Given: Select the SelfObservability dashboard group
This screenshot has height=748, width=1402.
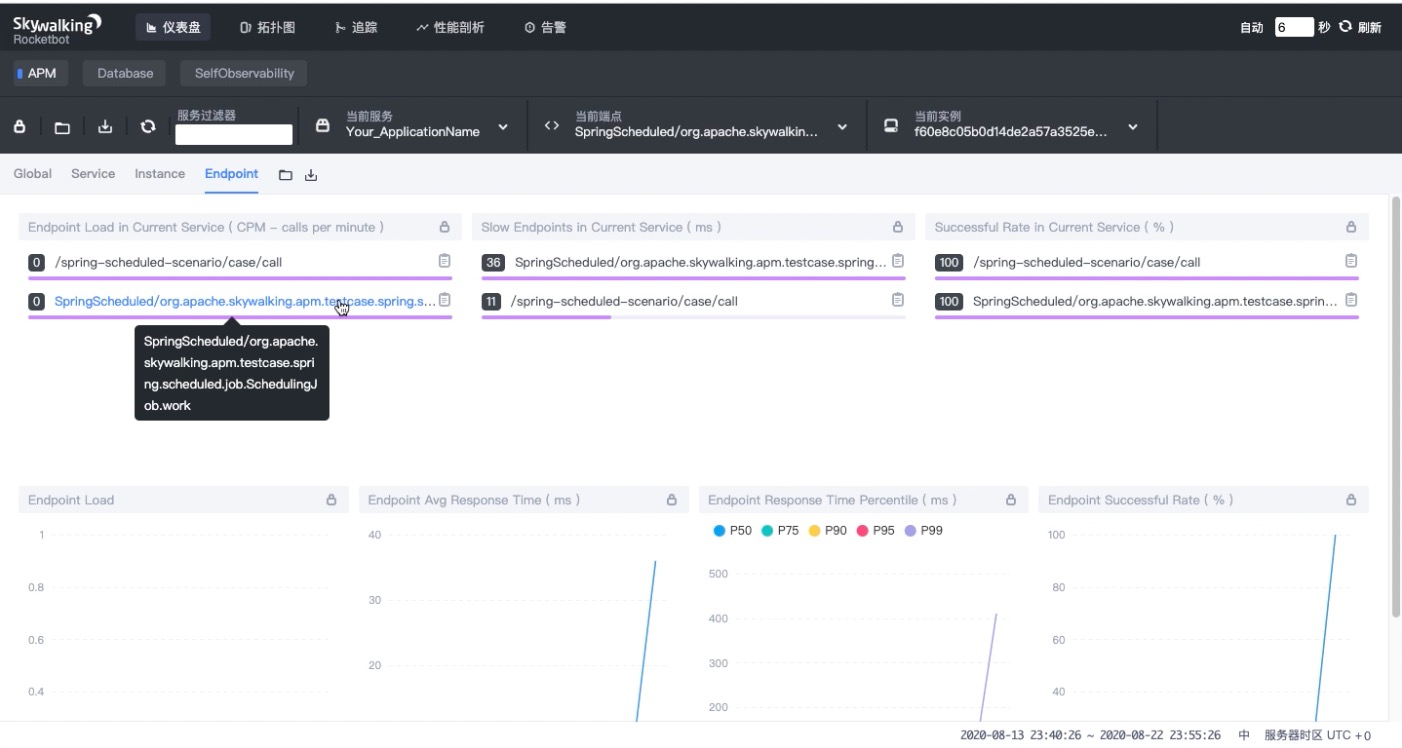Looking at the screenshot, I should pos(244,73).
